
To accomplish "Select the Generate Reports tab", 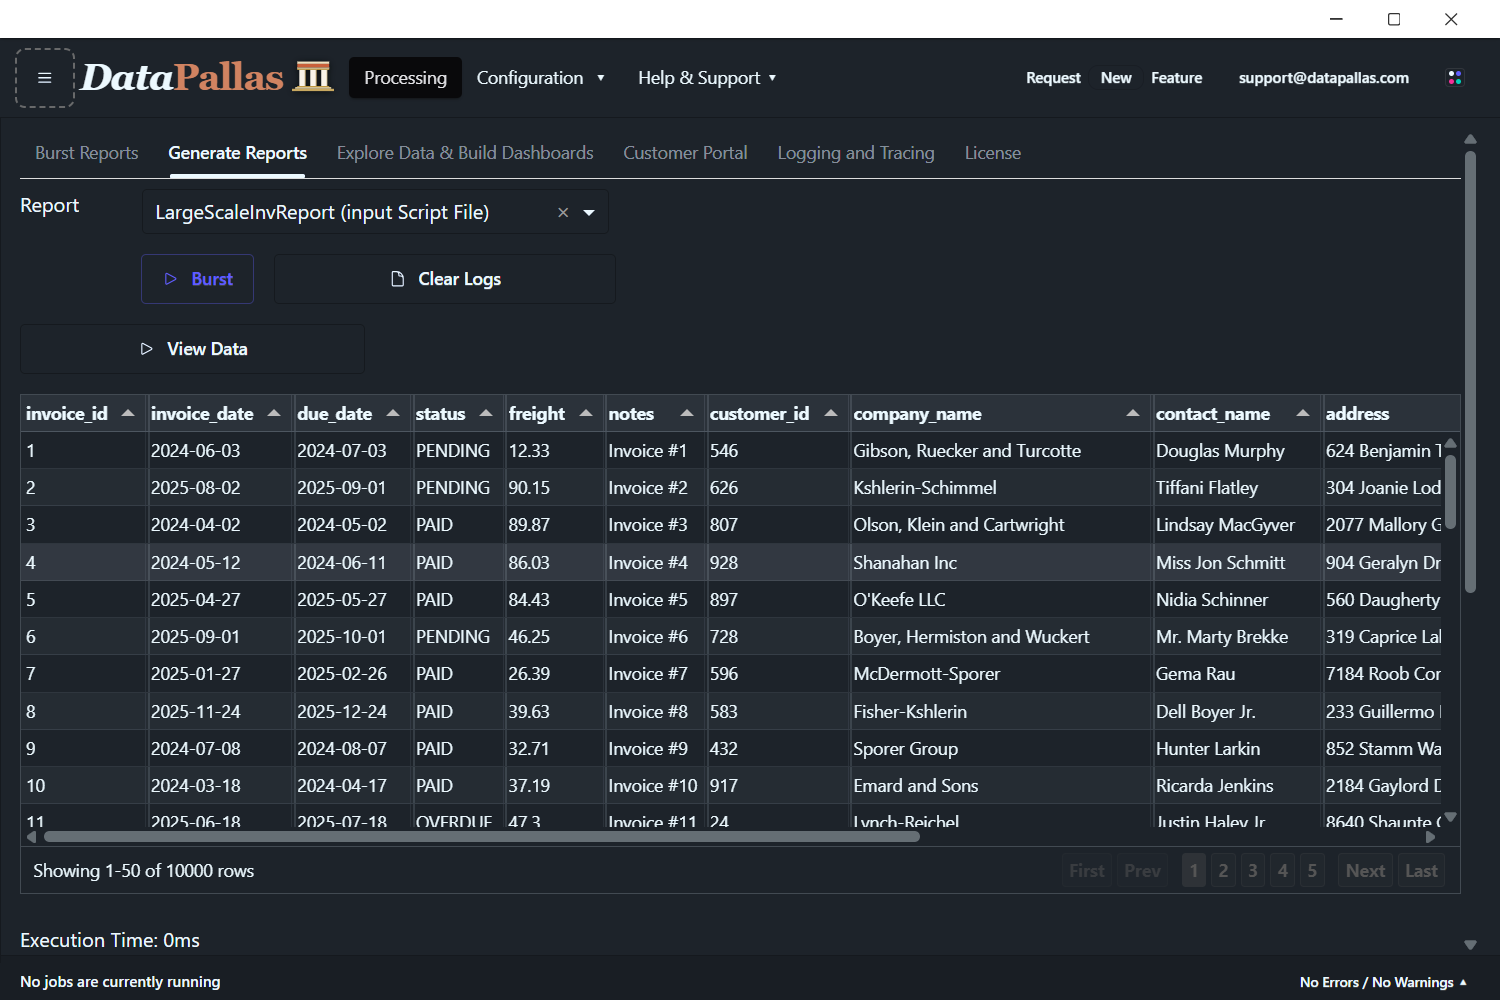I will 237,153.
